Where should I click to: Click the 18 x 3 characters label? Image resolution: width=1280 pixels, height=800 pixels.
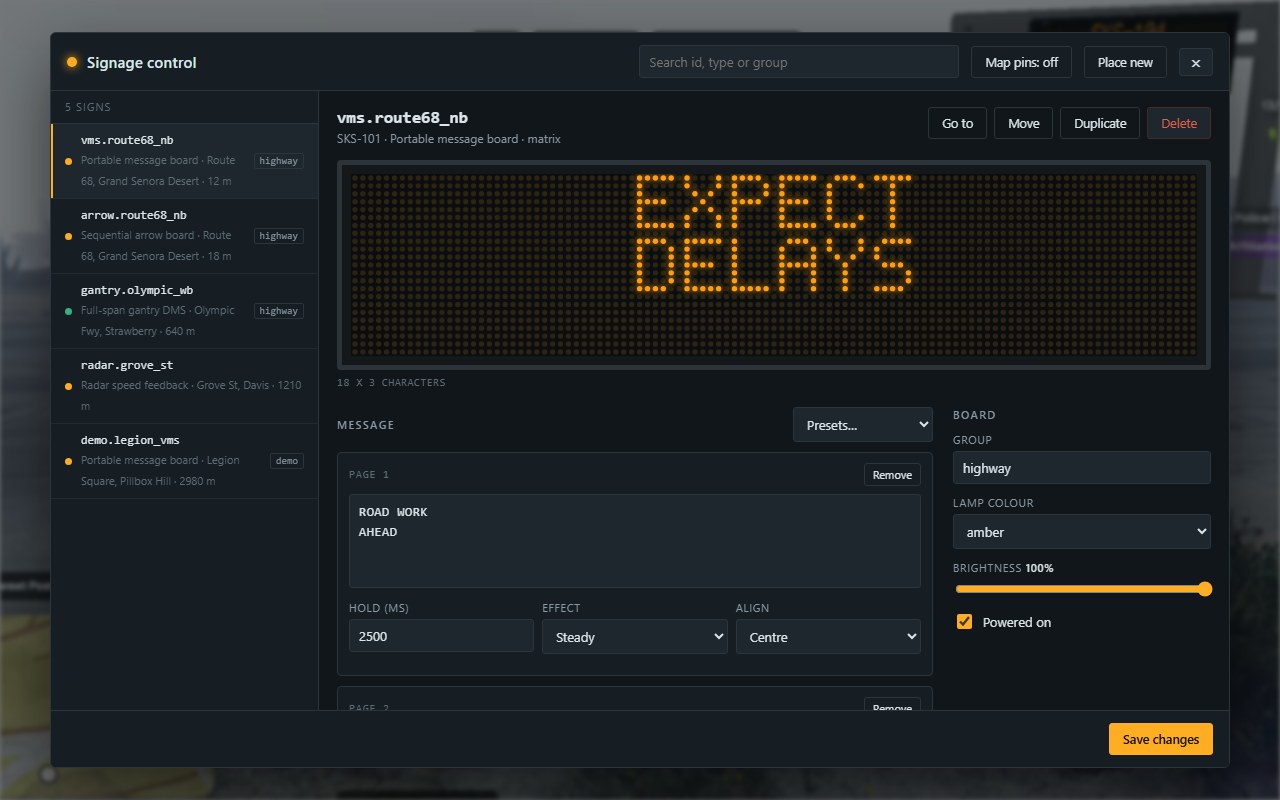pyautogui.click(x=391, y=383)
